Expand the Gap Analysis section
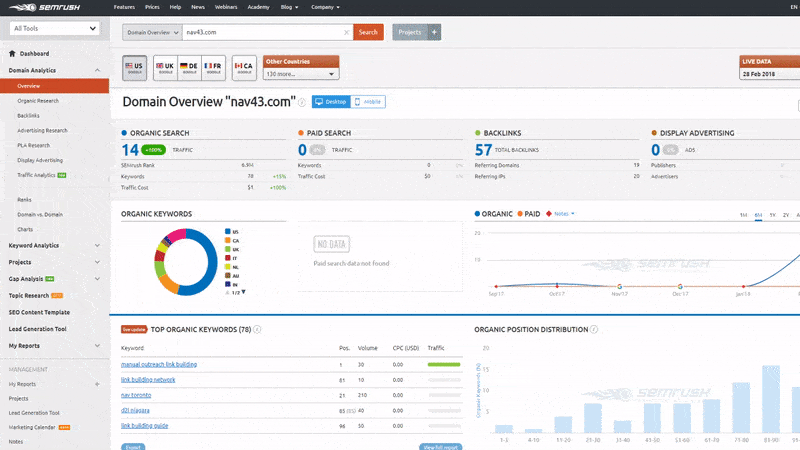800x450 pixels. [x=97, y=279]
